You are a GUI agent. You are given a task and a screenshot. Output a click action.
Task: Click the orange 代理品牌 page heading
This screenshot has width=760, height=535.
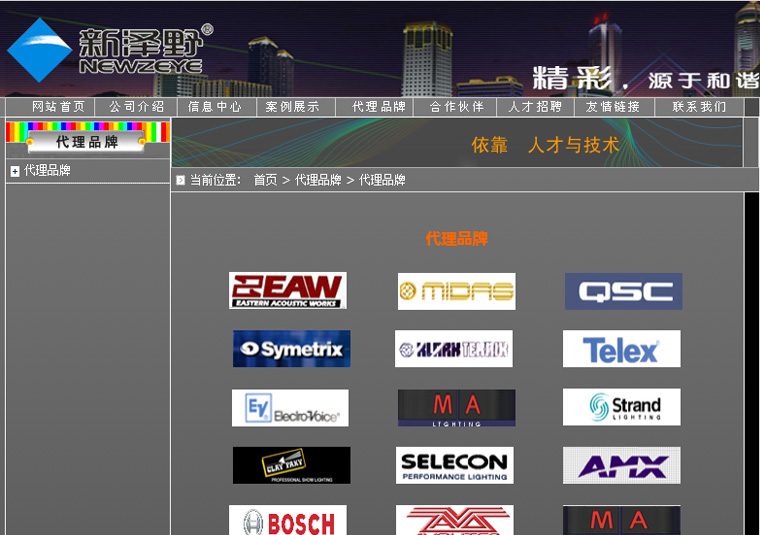coord(457,238)
